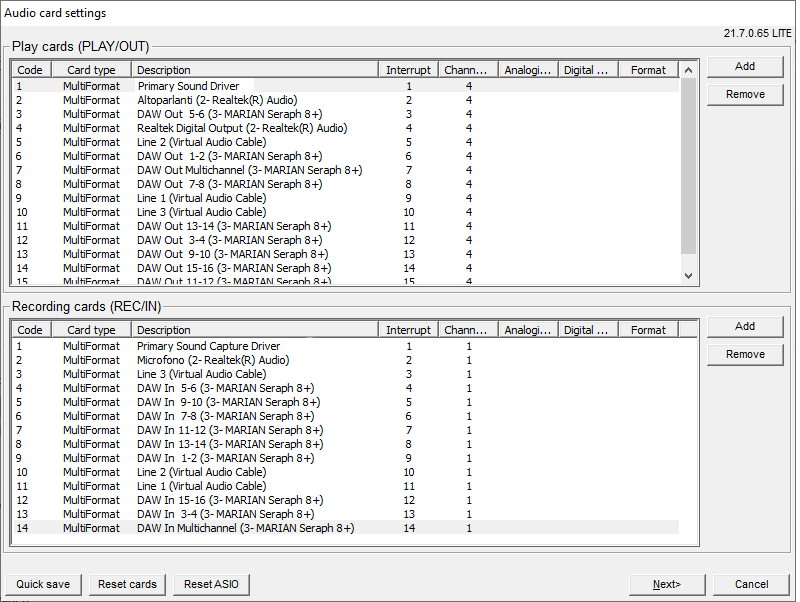Click the Reset ASIO button
Screen dimensions: 800x602
211,584
